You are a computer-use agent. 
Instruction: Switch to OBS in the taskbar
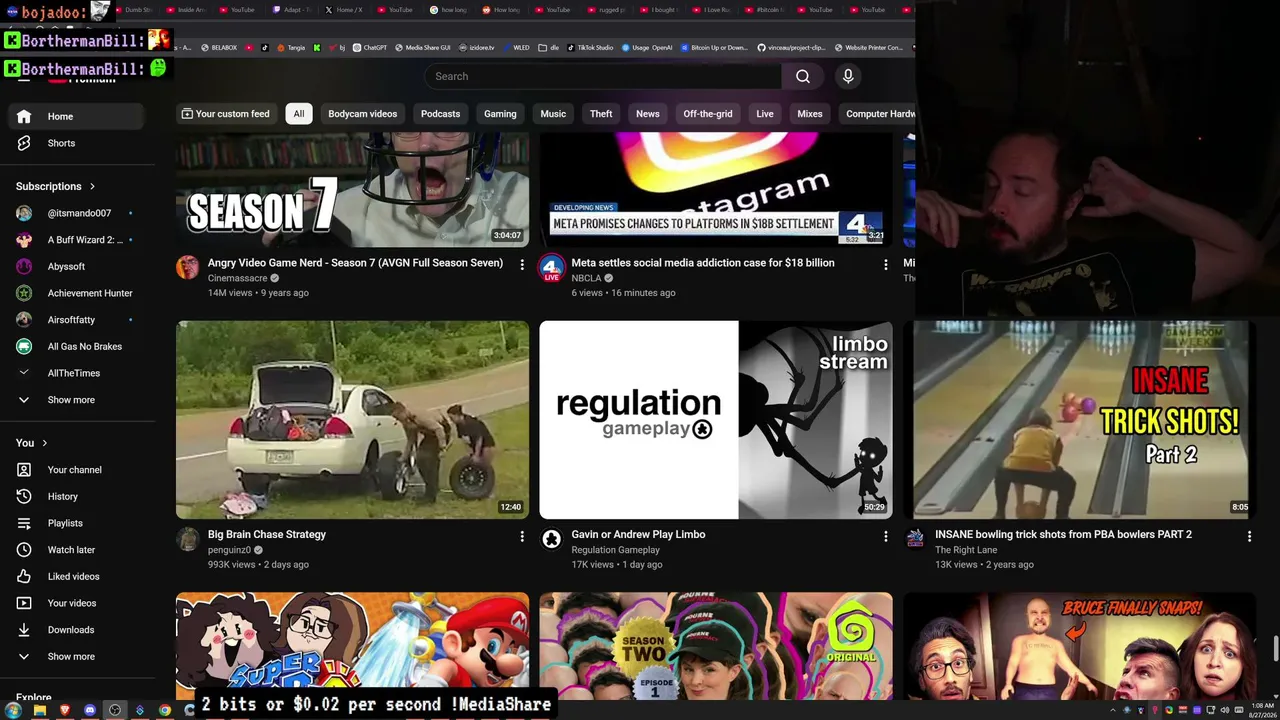115,710
